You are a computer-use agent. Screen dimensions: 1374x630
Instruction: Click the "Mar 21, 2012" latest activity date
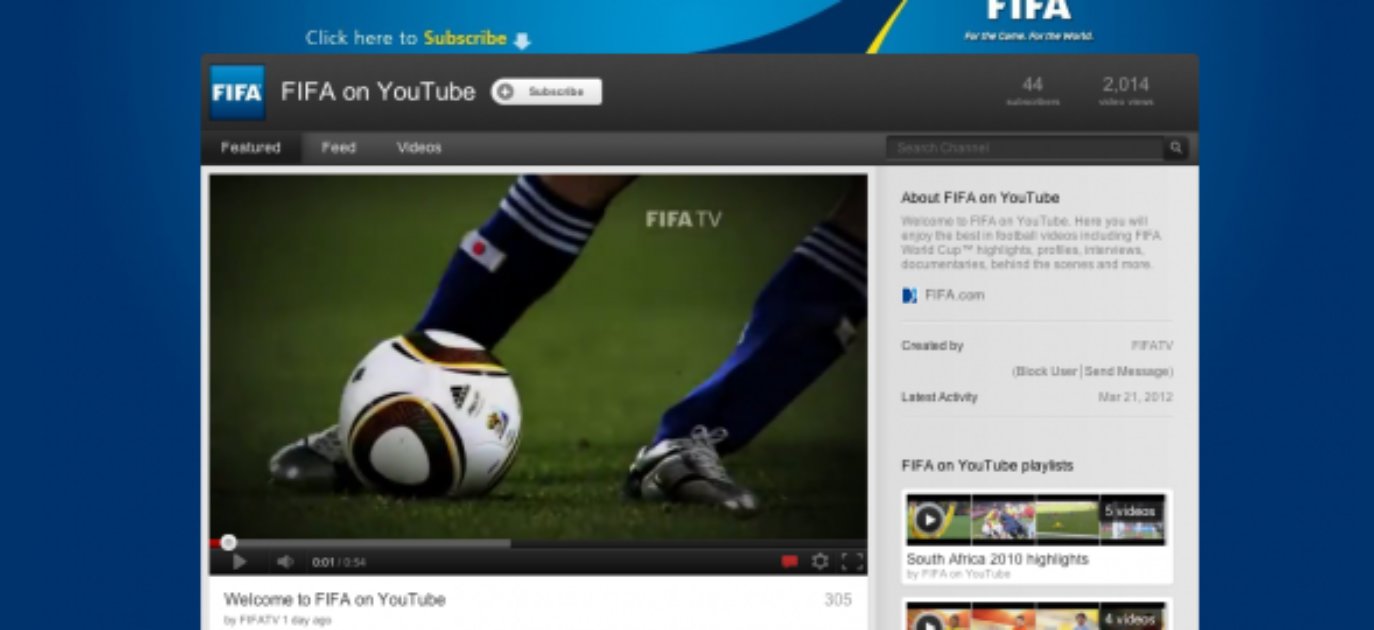click(1135, 397)
